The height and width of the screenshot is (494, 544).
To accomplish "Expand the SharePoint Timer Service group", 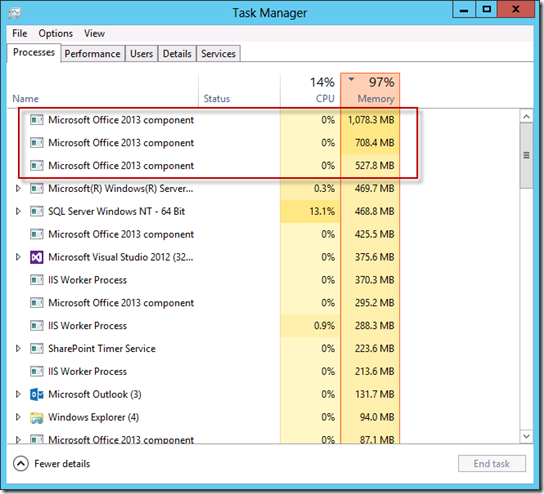I will point(18,348).
